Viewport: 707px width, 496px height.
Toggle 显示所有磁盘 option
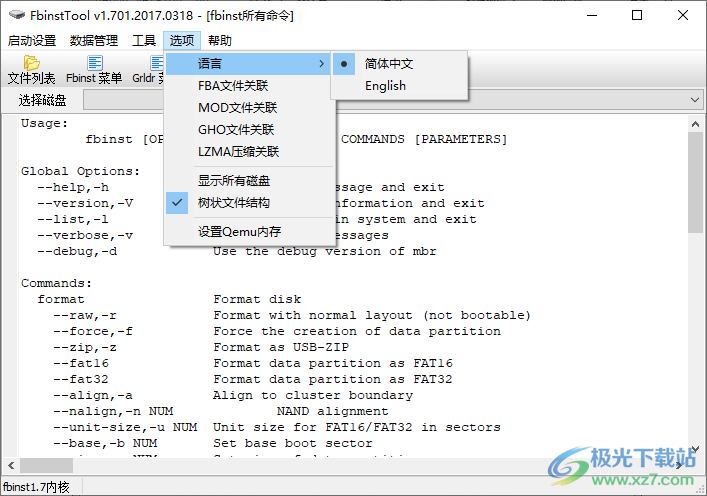pyautogui.click(x=250, y=181)
